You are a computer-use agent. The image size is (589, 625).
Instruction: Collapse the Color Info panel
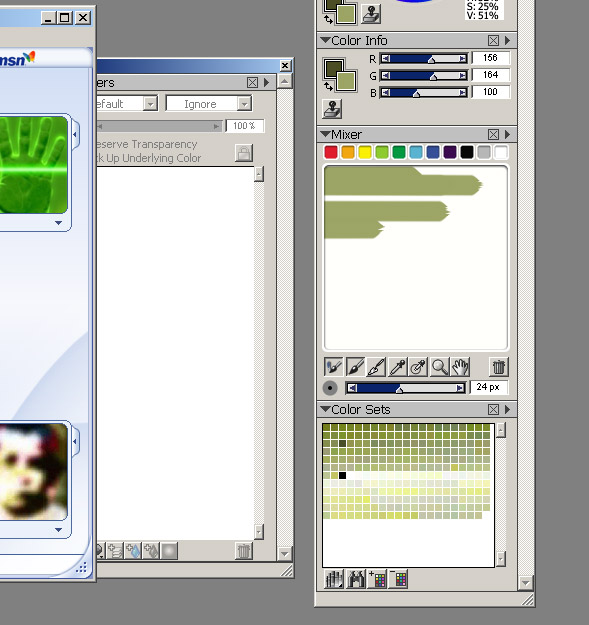pos(325,40)
